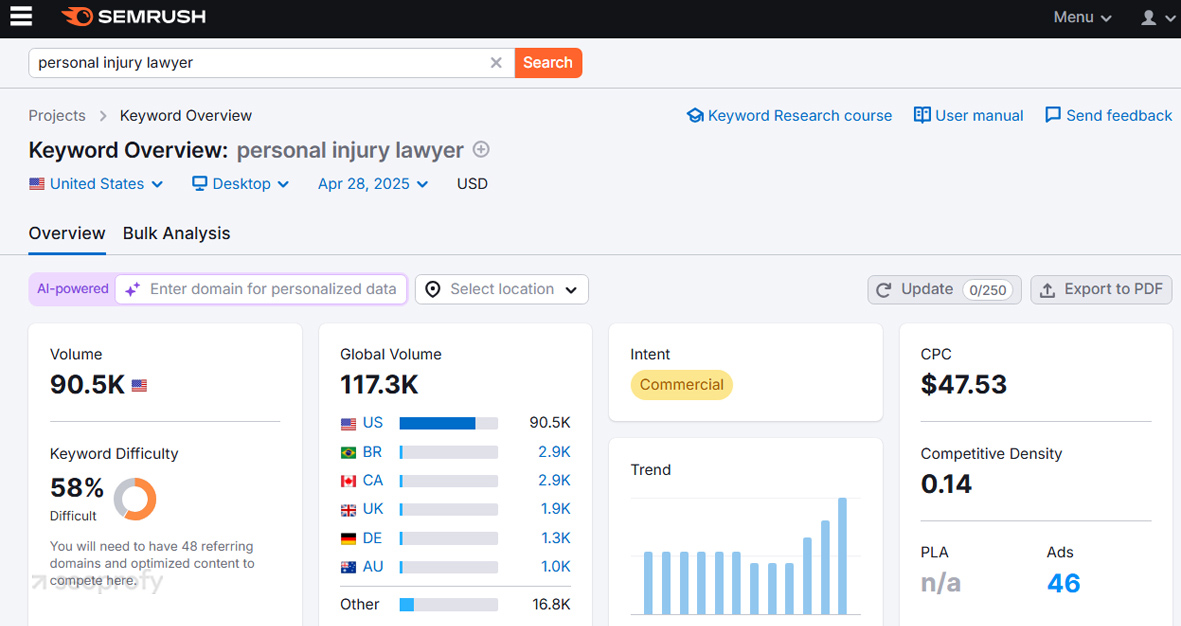The height and width of the screenshot is (626, 1181).
Task: Click the Update button
Action: [x=944, y=289]
